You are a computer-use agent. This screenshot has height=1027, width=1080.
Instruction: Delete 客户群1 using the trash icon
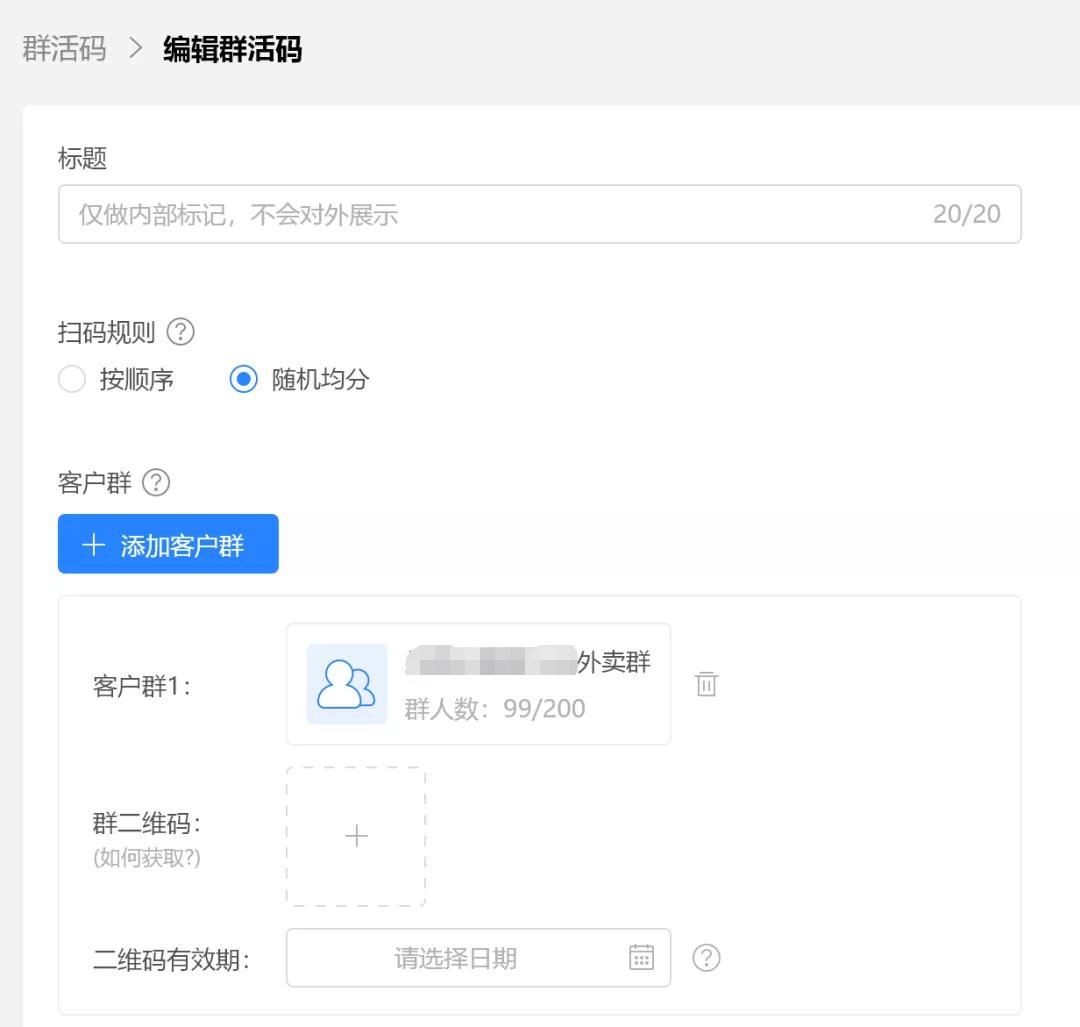[707, 684]
